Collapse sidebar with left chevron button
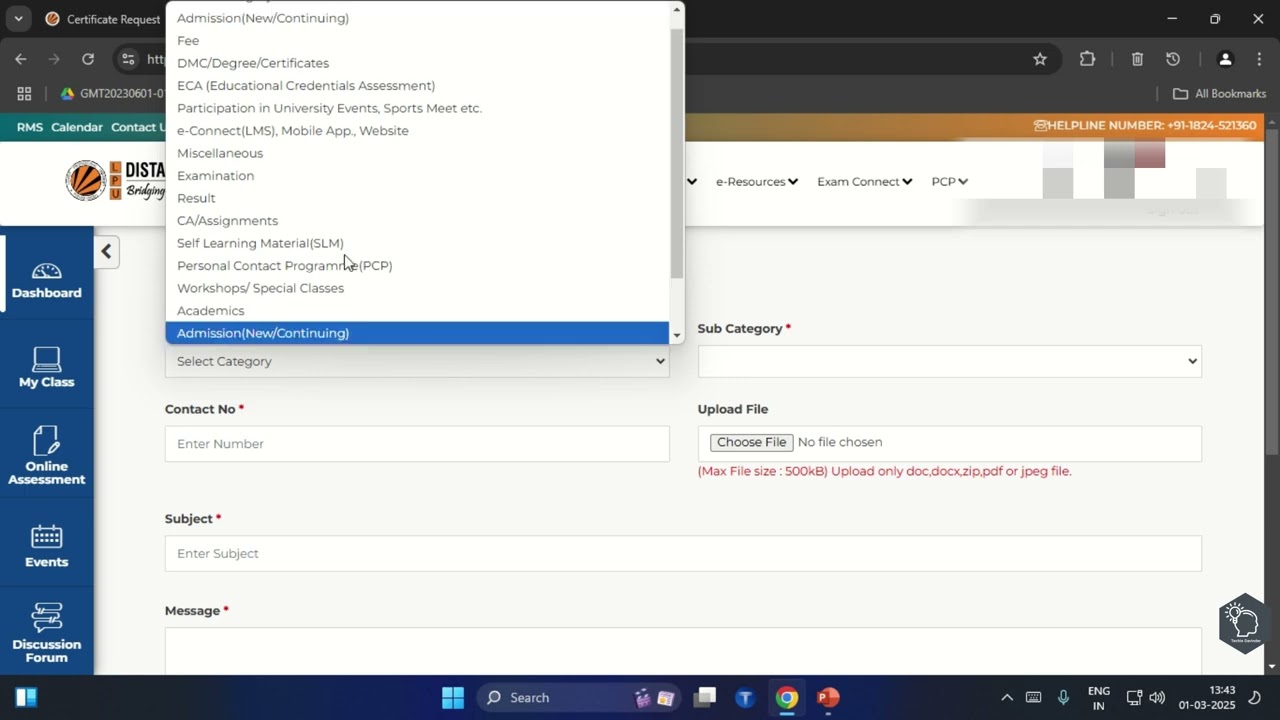The height and width of the screenshot is (720, 1280). click(106, 252)
